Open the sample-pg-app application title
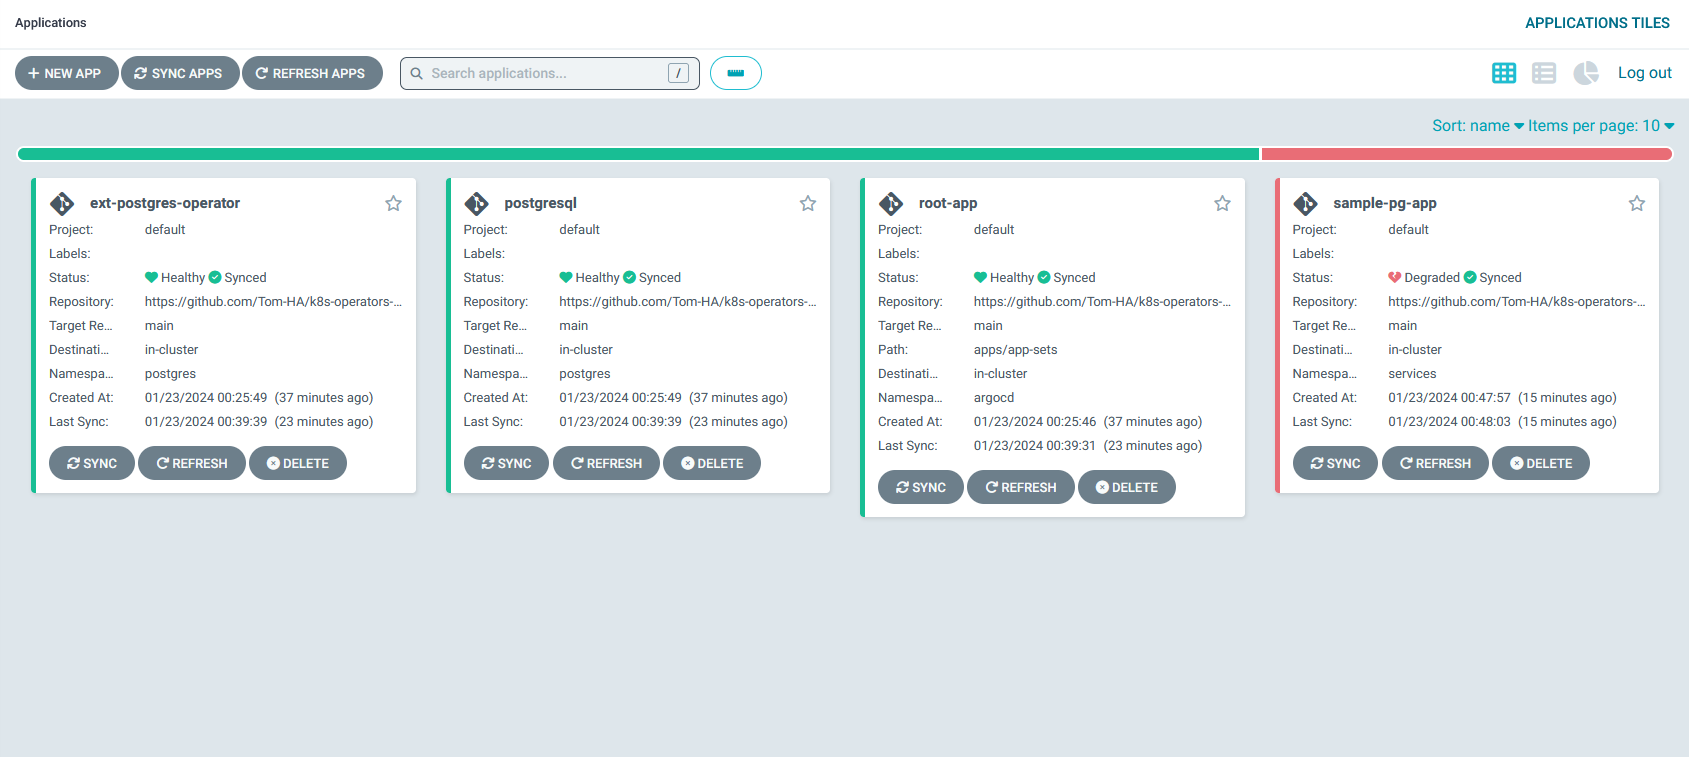Viewport: 1689px width, 757px height. (1385, 203)
